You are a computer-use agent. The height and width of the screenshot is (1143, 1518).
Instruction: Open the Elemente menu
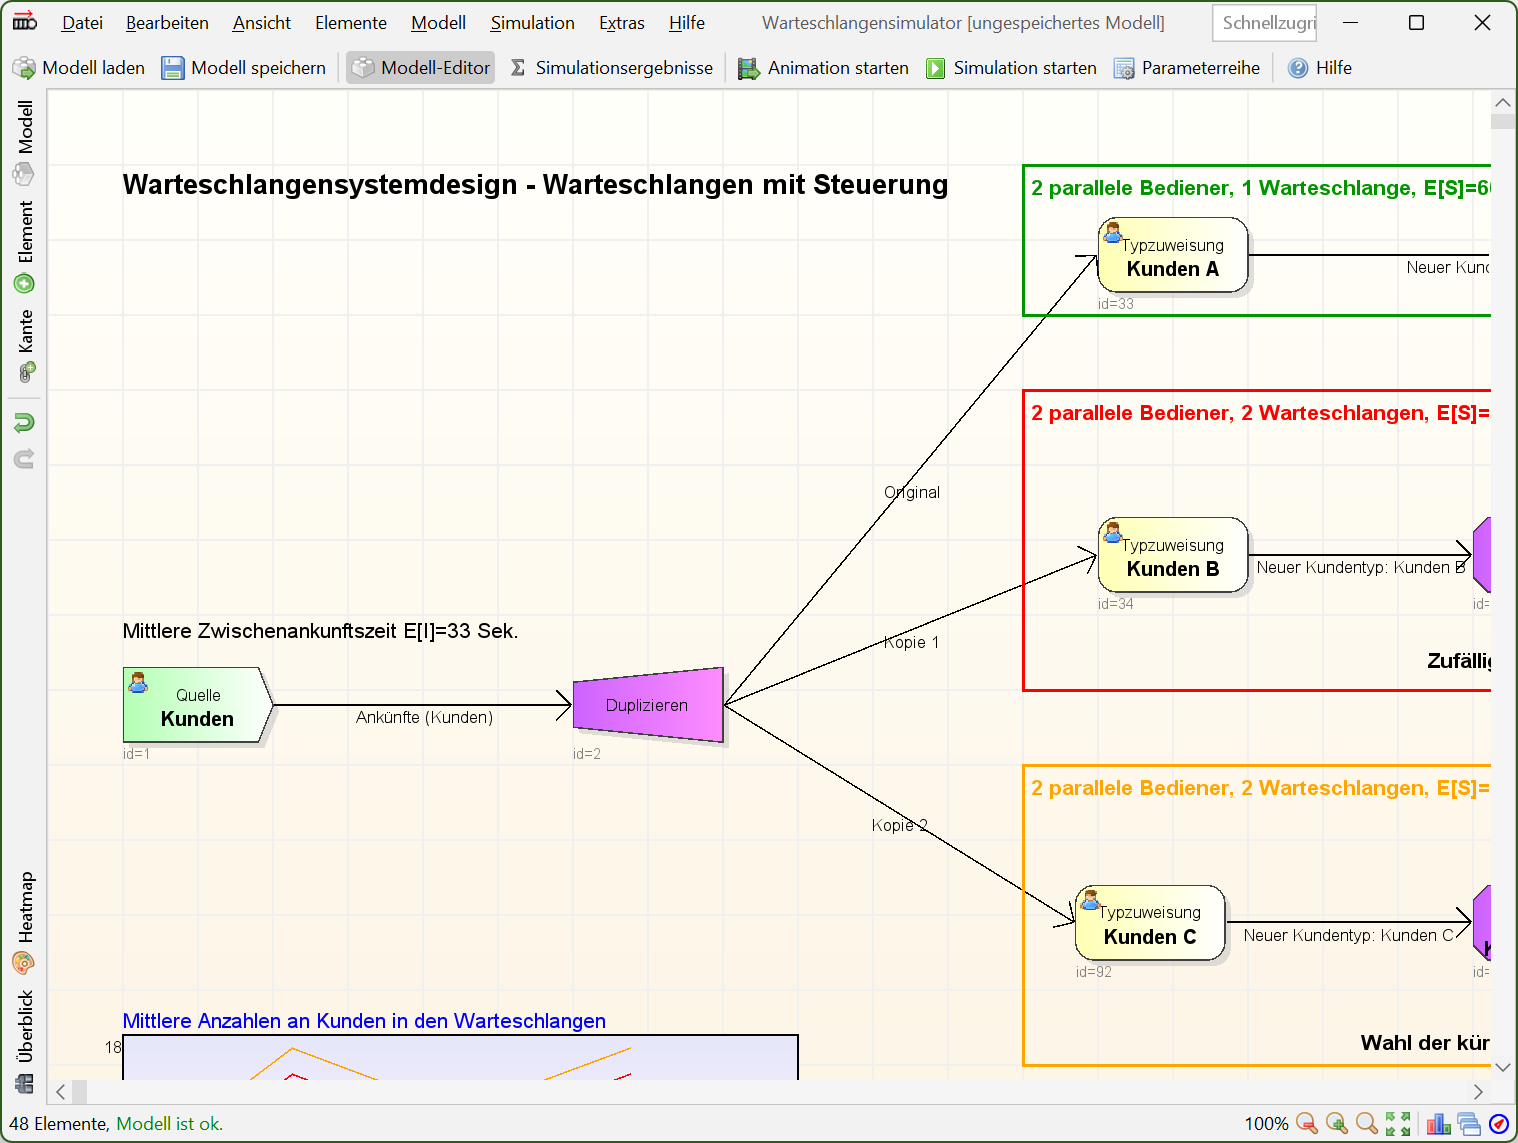[x=351, y=23]
